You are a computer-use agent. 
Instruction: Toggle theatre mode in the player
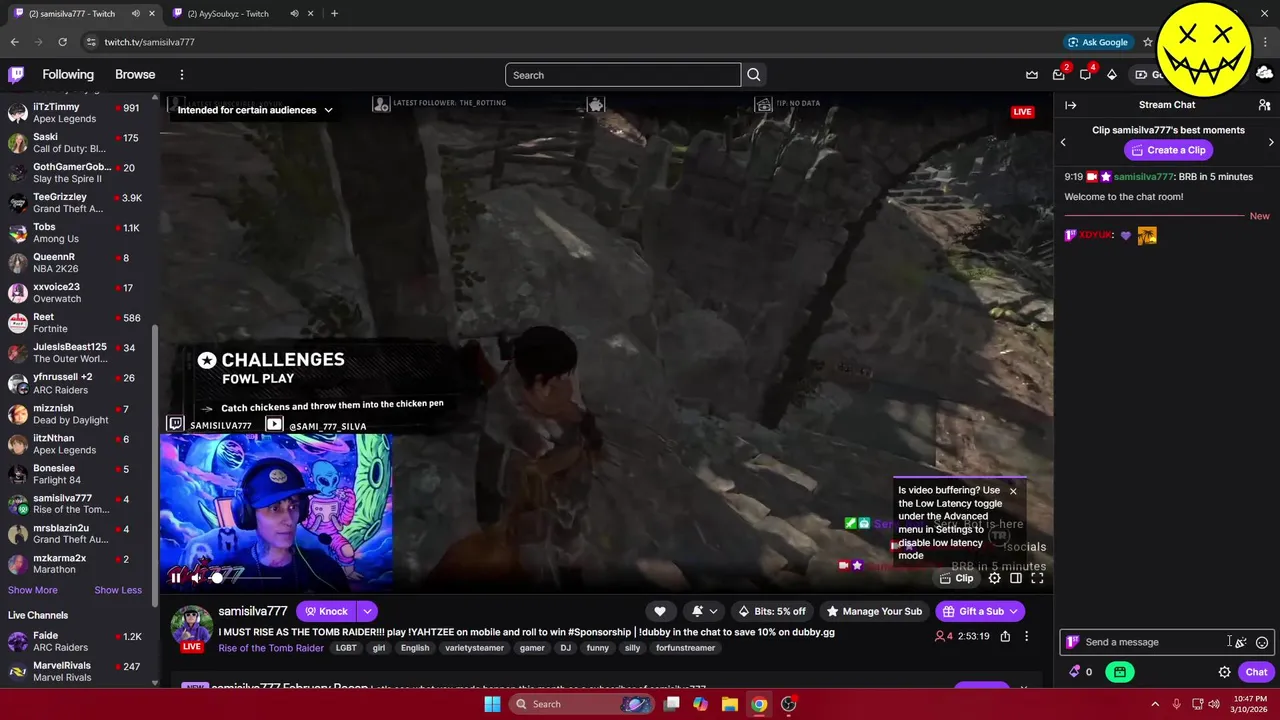click(x=1016, y=578)
